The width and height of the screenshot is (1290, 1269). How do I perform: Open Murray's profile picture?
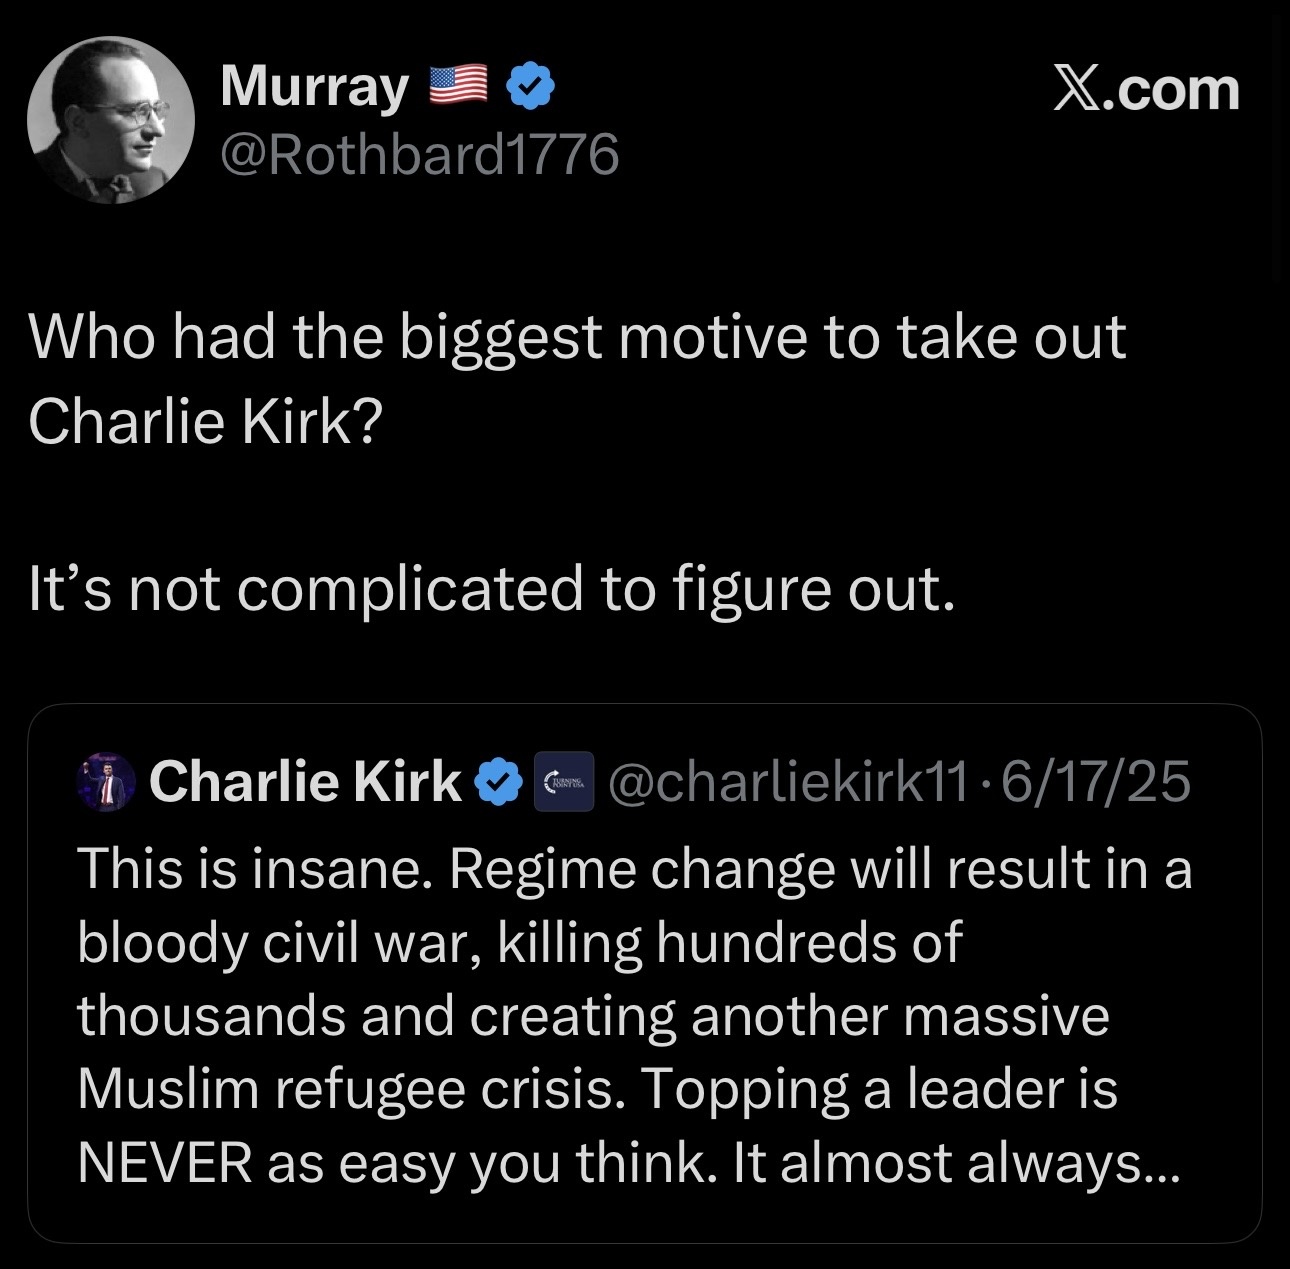click(110, 120)
